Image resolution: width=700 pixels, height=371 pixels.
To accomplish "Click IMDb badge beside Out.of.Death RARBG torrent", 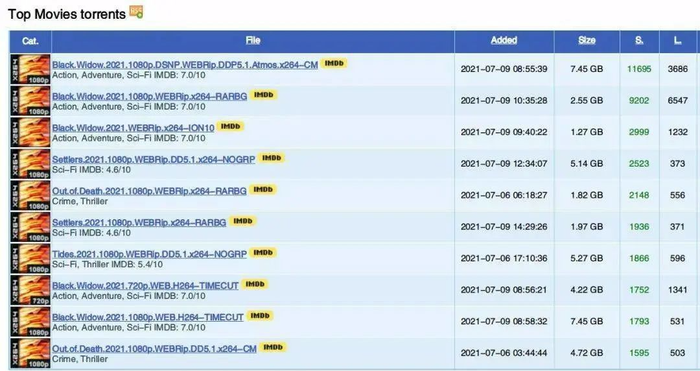I will [x=262, y=190].
